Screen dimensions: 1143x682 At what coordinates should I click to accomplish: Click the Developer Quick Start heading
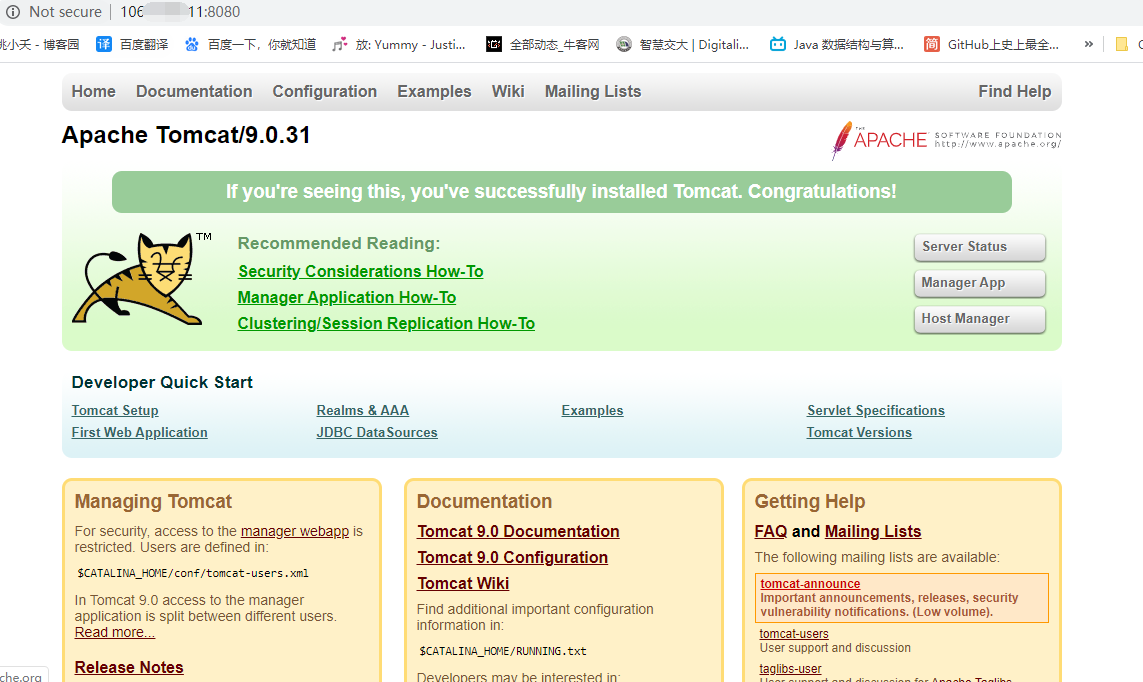(162, 383)
